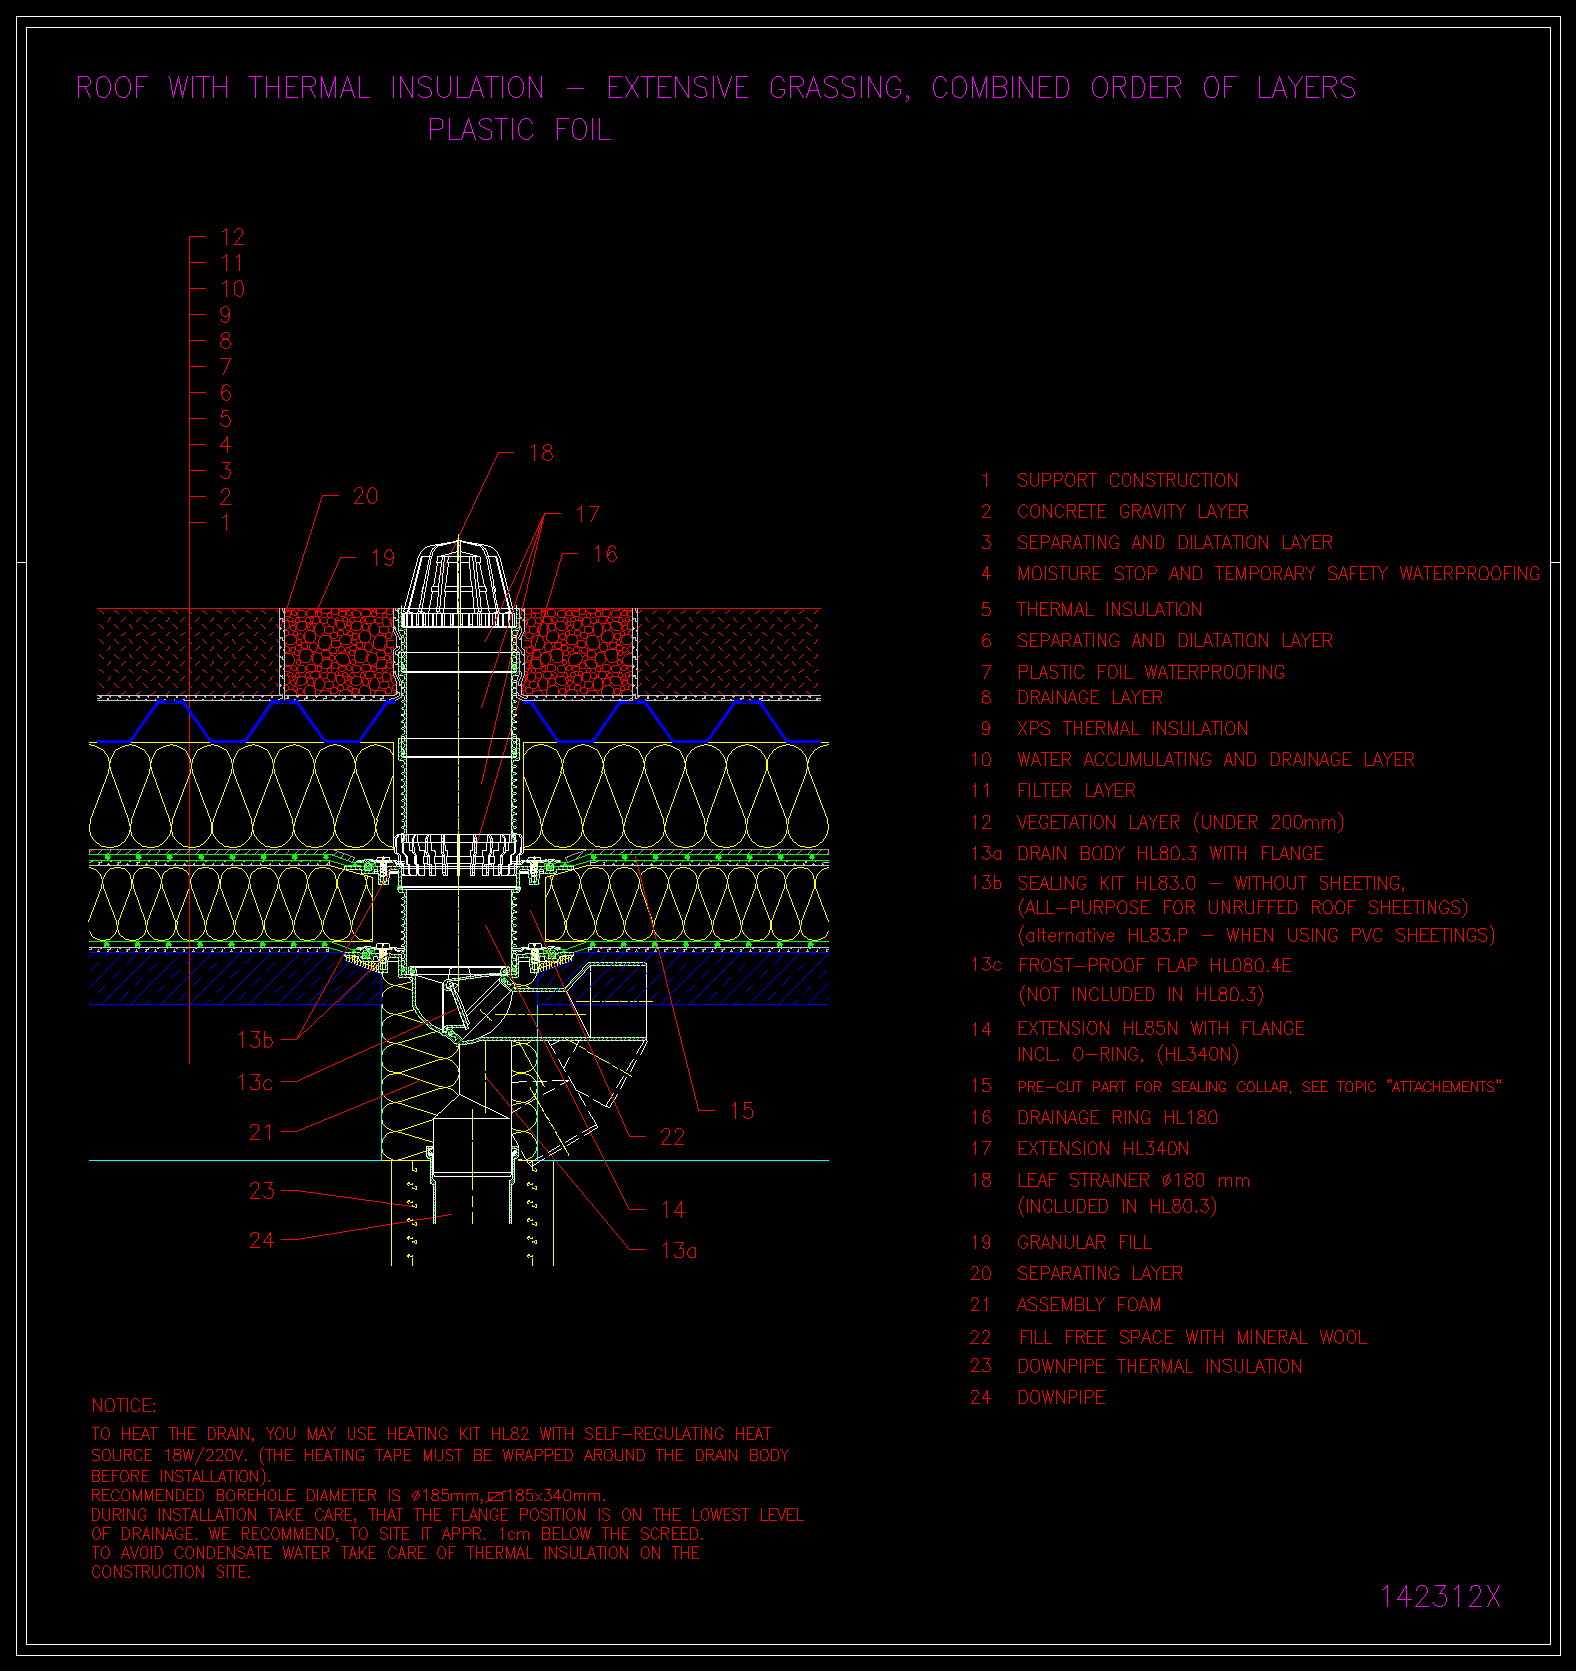1576x1671 pixels.
Task: Click legend entry 'SEPARATING LAYER' numbered 20
Action: click(x=1100, y=1274)
